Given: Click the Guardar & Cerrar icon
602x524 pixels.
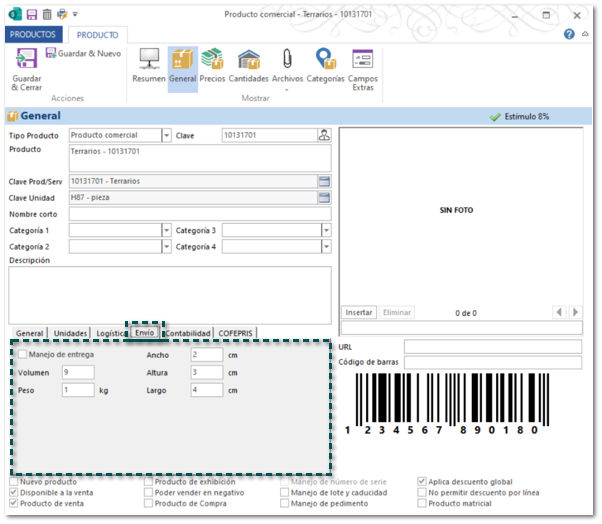Looking at the screenshot, I should (x=27, y=59).
